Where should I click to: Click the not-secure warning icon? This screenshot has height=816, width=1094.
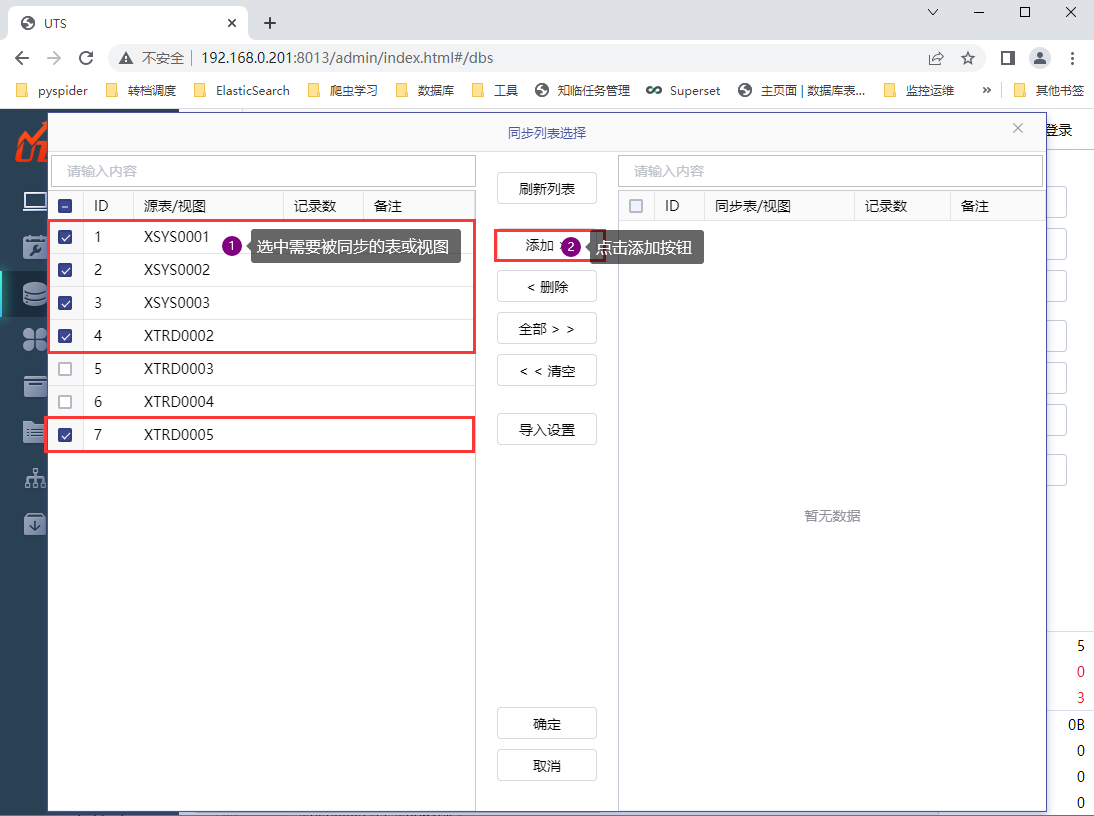(126, 58)
